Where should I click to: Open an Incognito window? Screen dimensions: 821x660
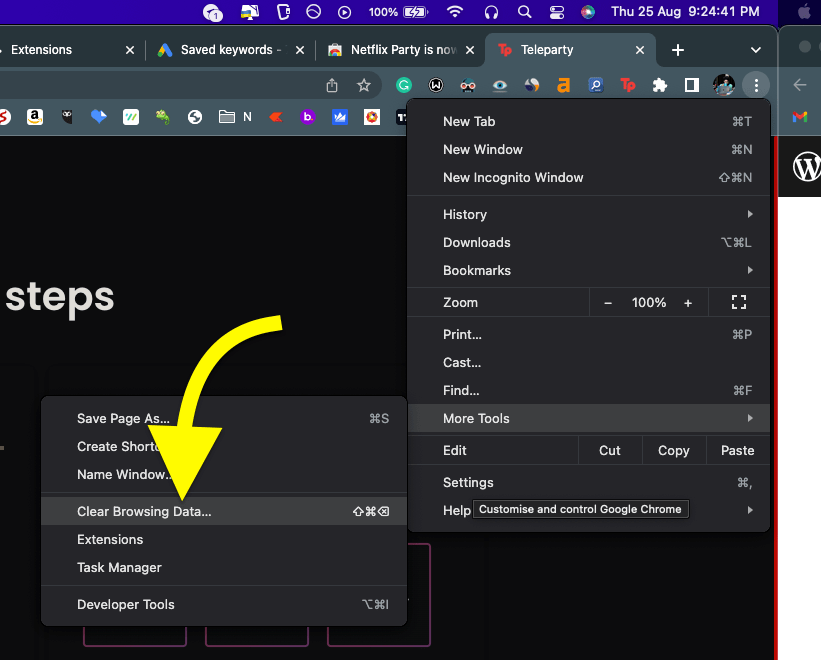(512, 177)
